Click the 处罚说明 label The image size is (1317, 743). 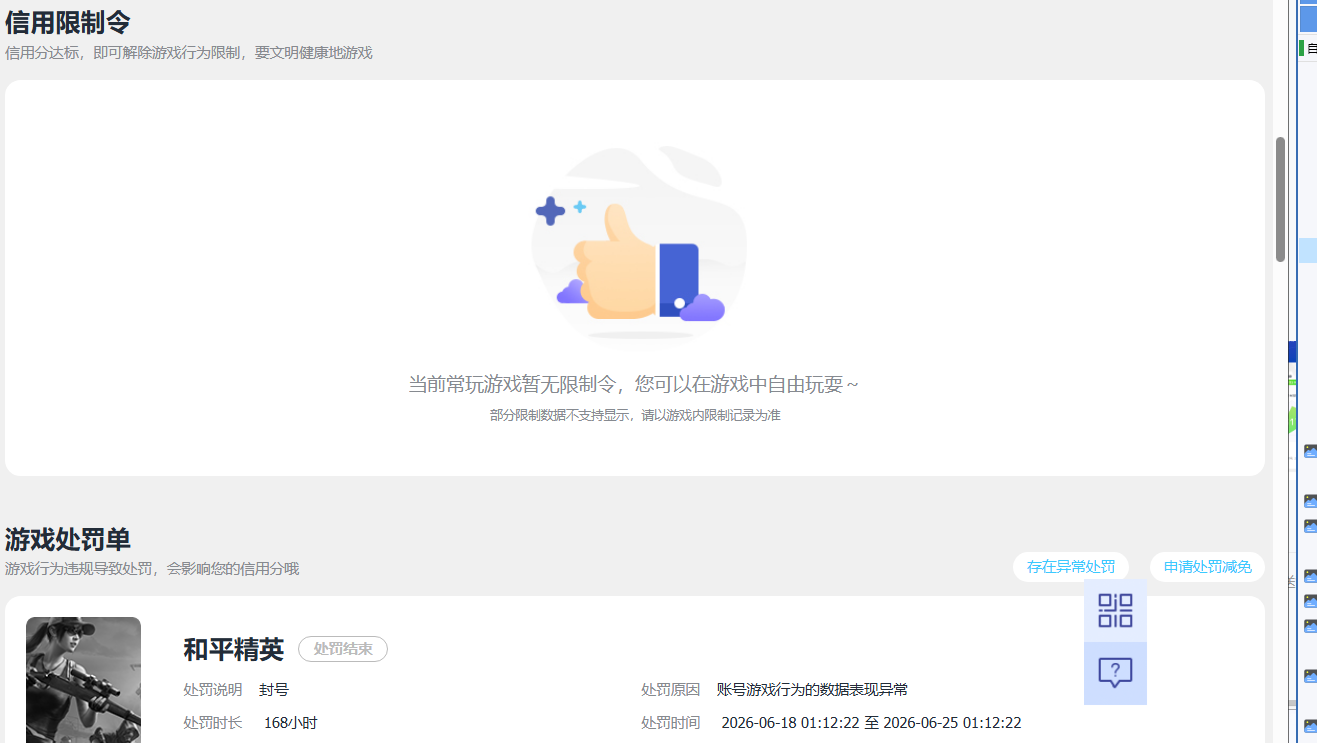coord(213,690)
